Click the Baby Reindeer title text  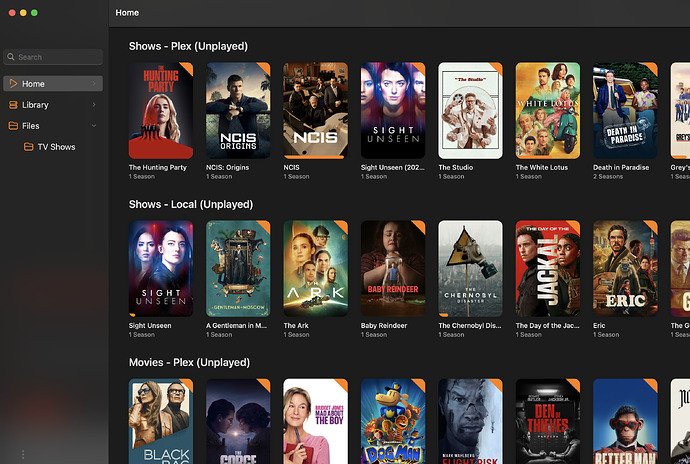click(x=384, y=325)
